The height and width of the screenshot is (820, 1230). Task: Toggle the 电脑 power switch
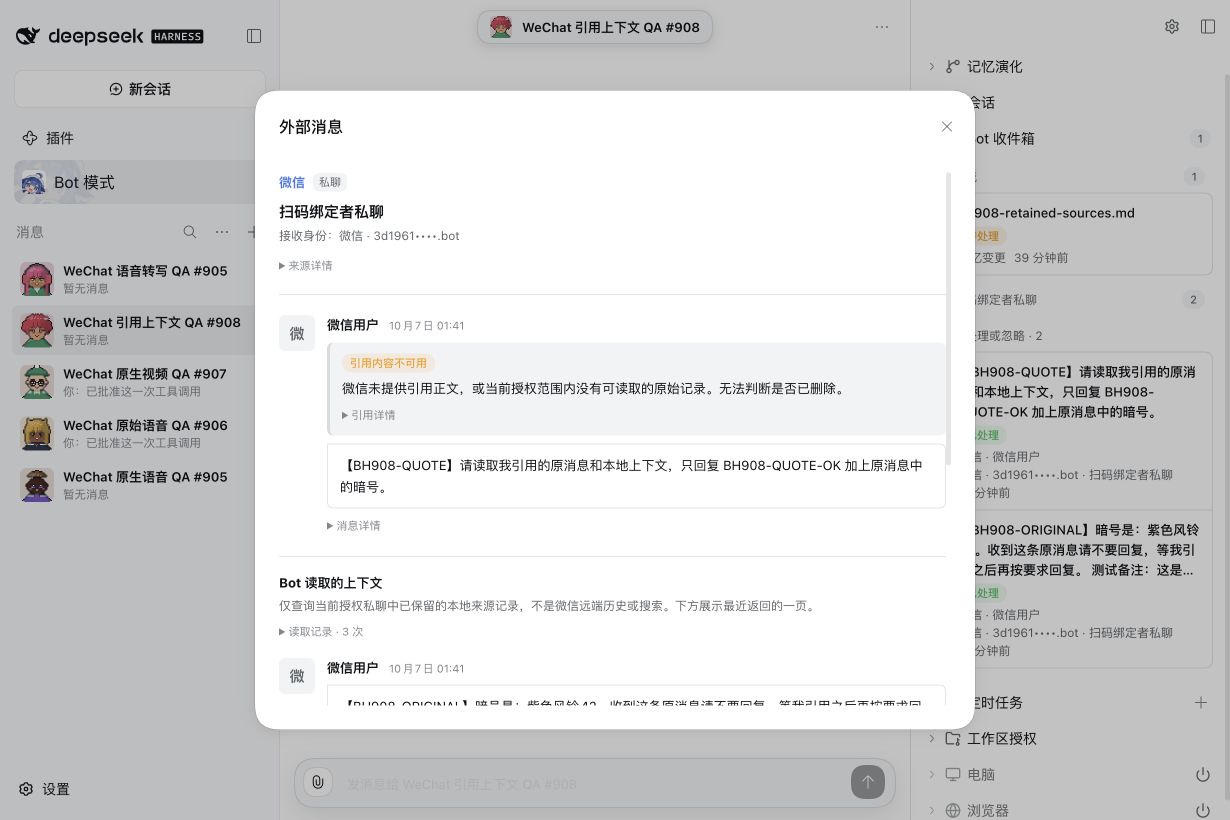(1203, 775)
